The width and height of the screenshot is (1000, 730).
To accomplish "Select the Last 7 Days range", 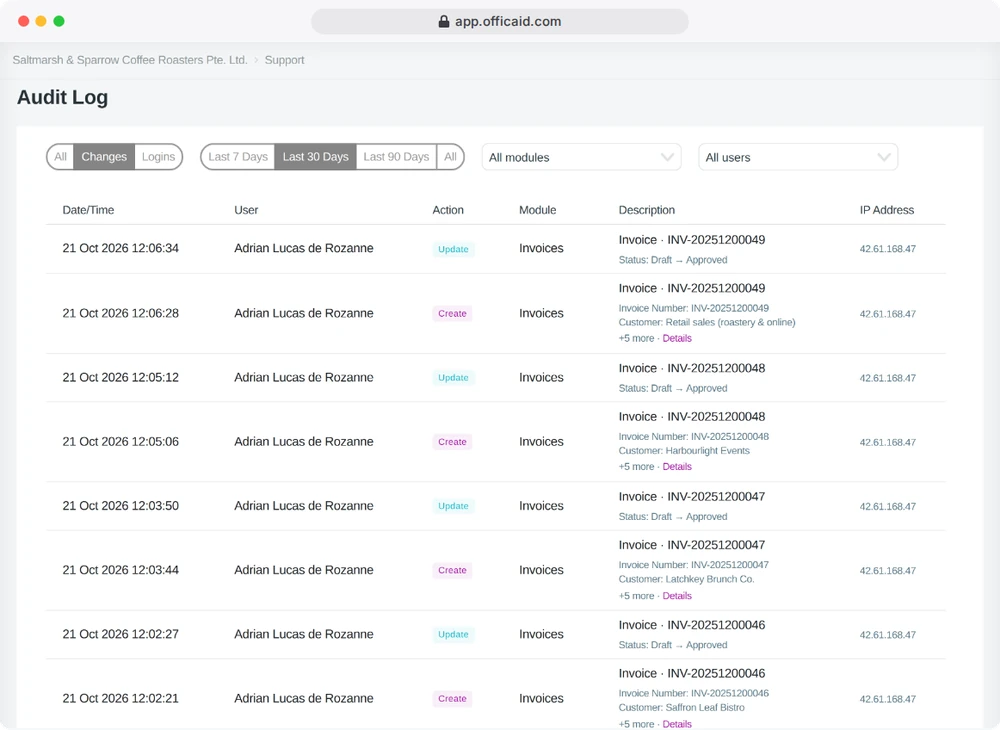I will pyautogui.click(x=238, y=157).
